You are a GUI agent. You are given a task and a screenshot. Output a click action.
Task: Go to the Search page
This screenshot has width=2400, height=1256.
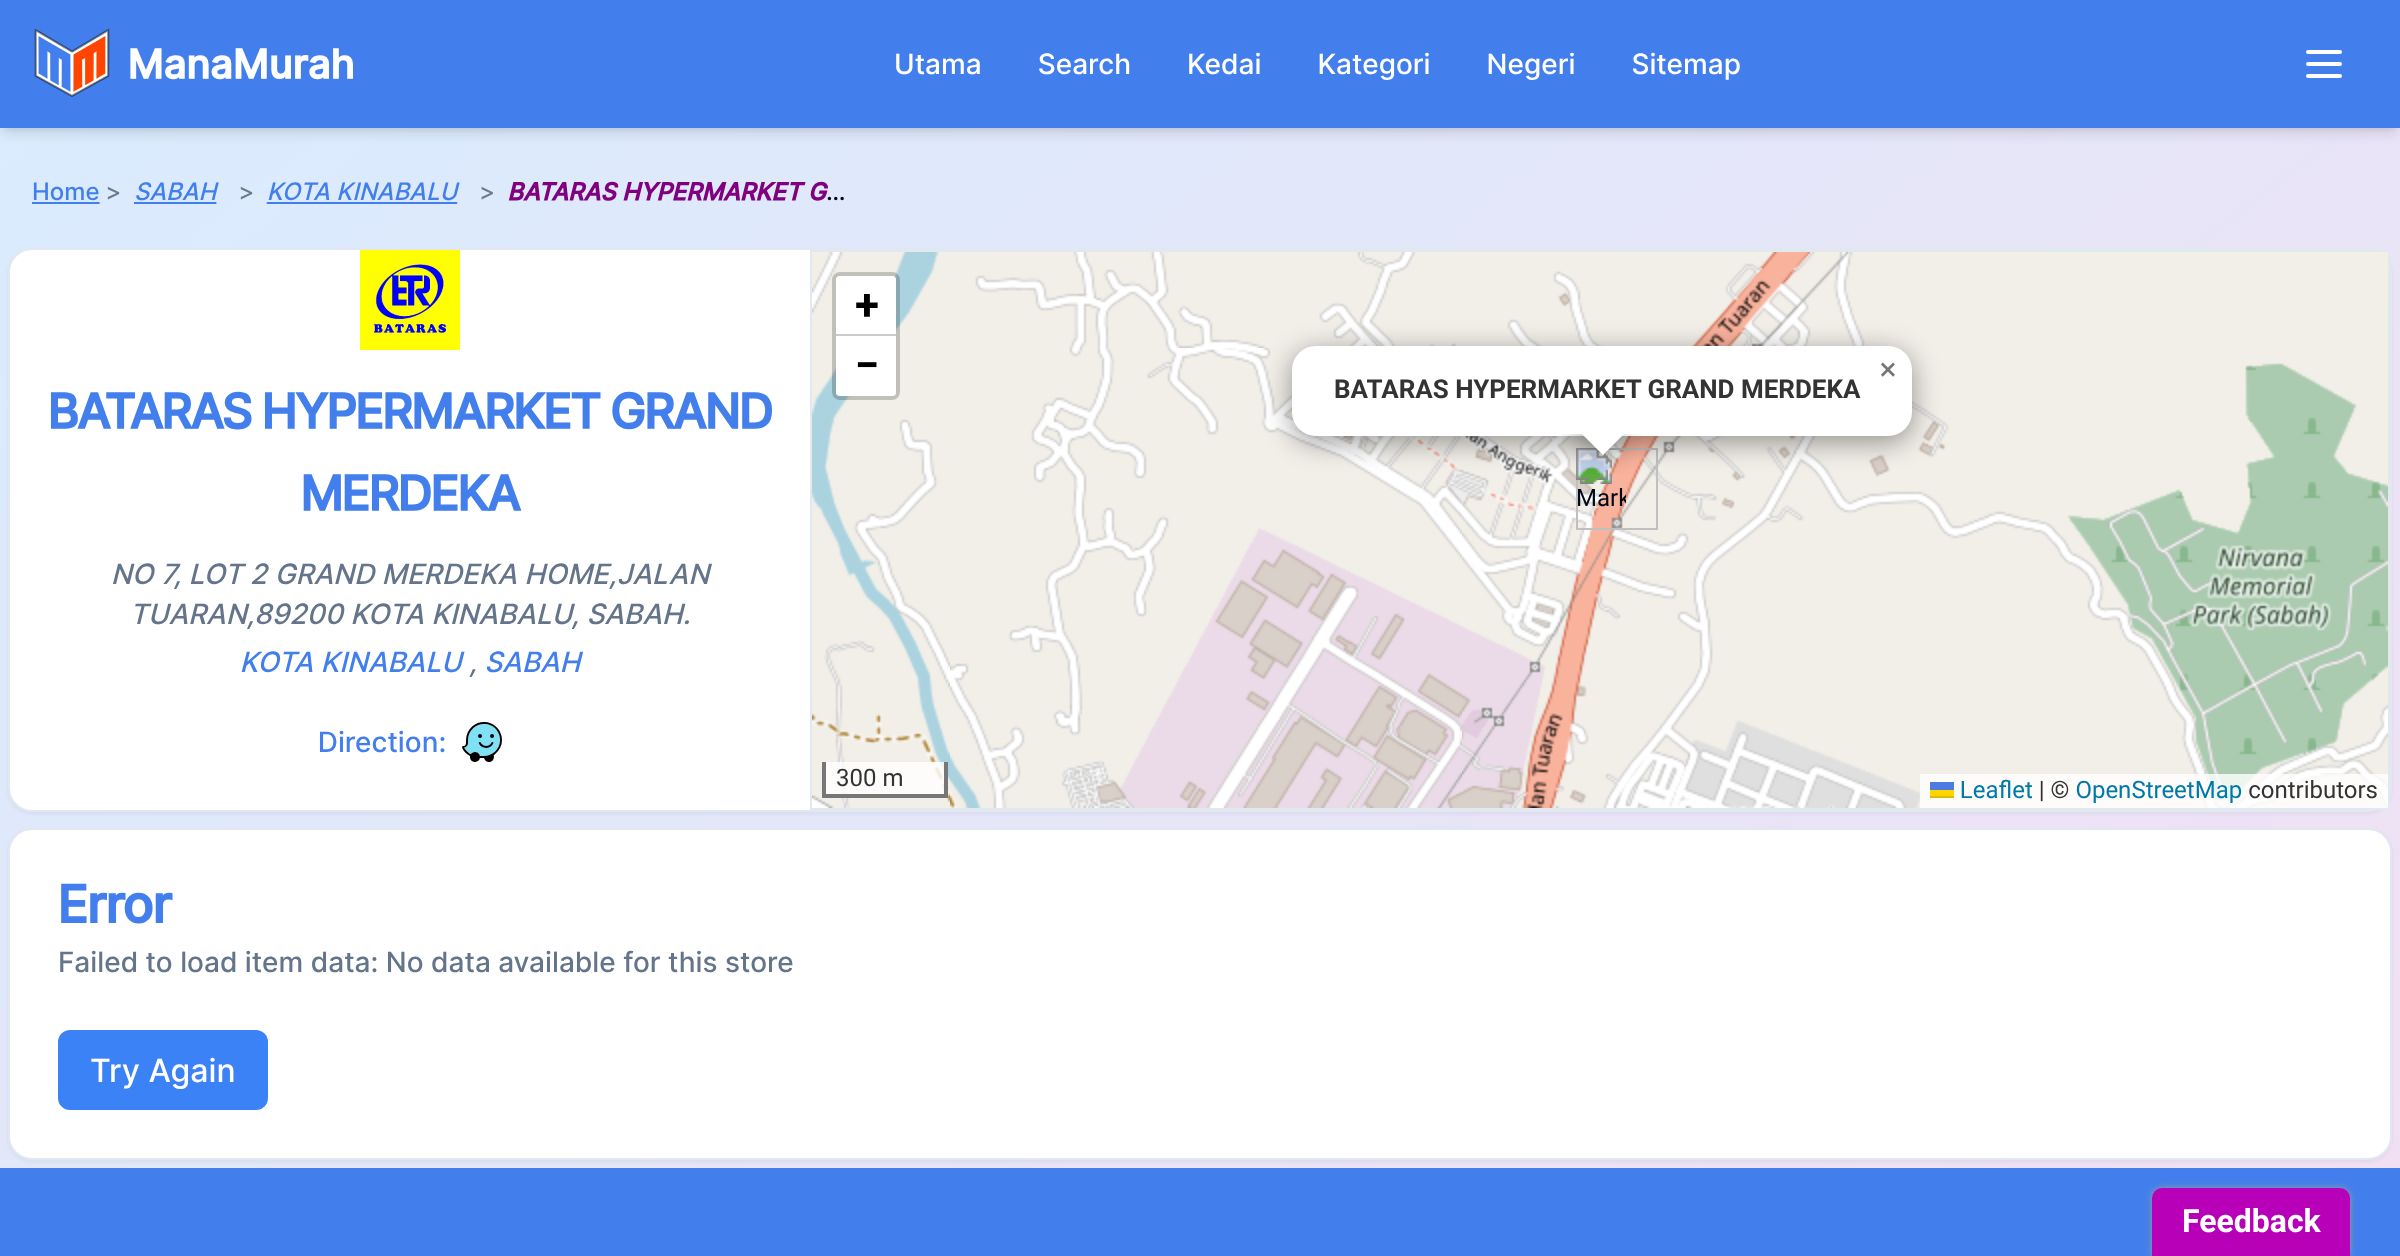1083,64
